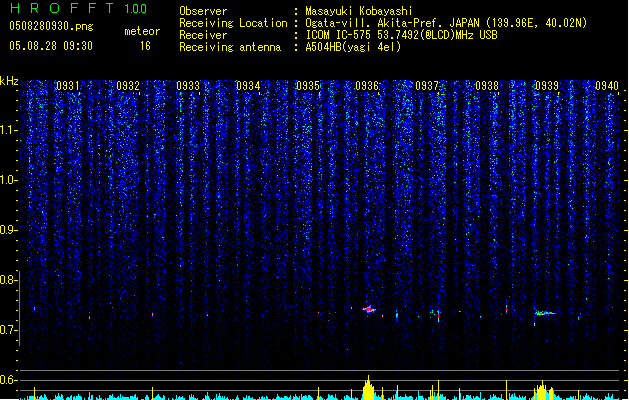Click the kHz axis unit label
The height and width of the screenshot is (400, 629).
(9, 81)
